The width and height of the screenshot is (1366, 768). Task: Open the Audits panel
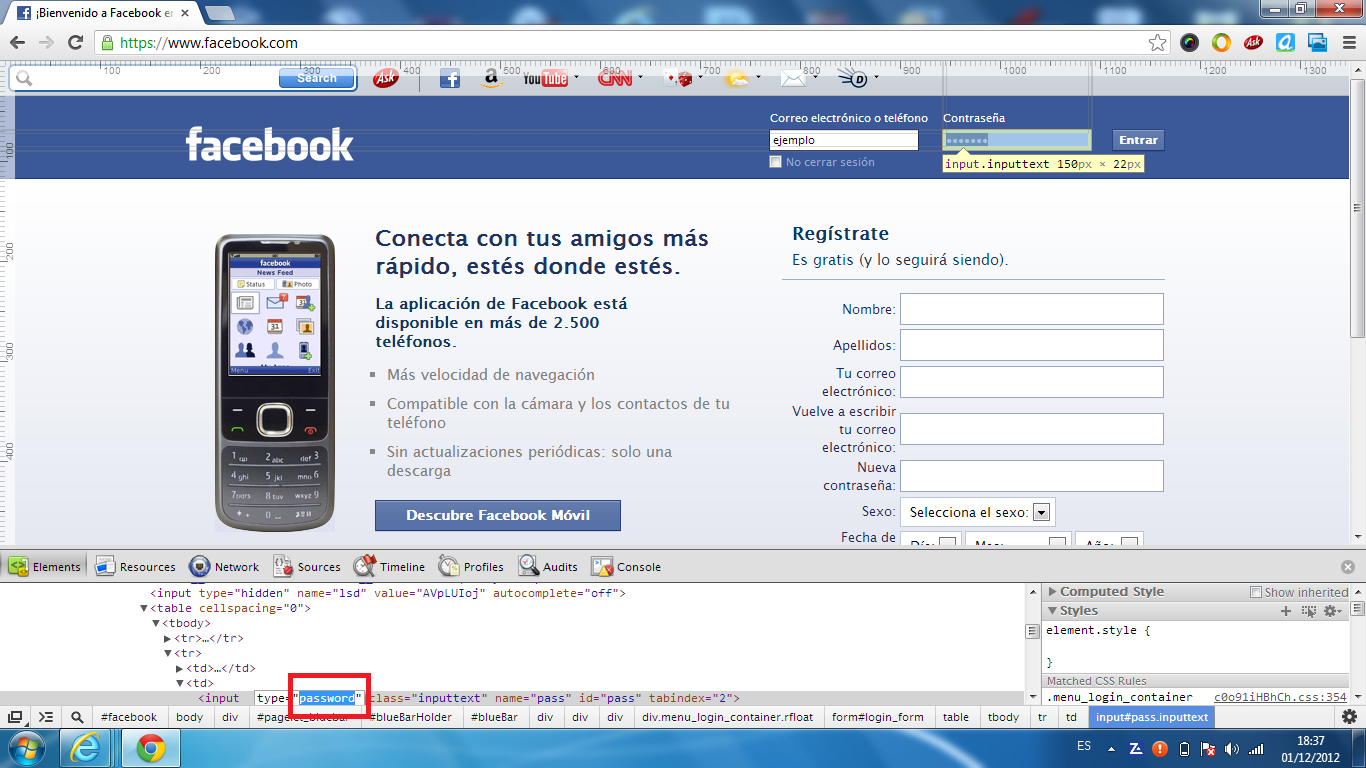(548, 566)
